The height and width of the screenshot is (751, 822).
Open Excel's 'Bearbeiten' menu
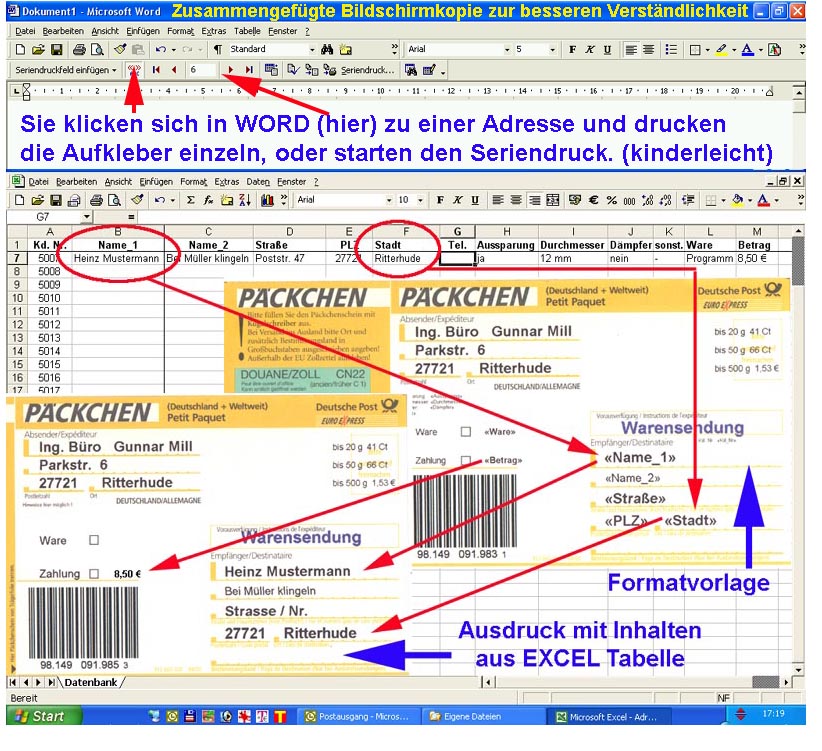tap(77, 182)
